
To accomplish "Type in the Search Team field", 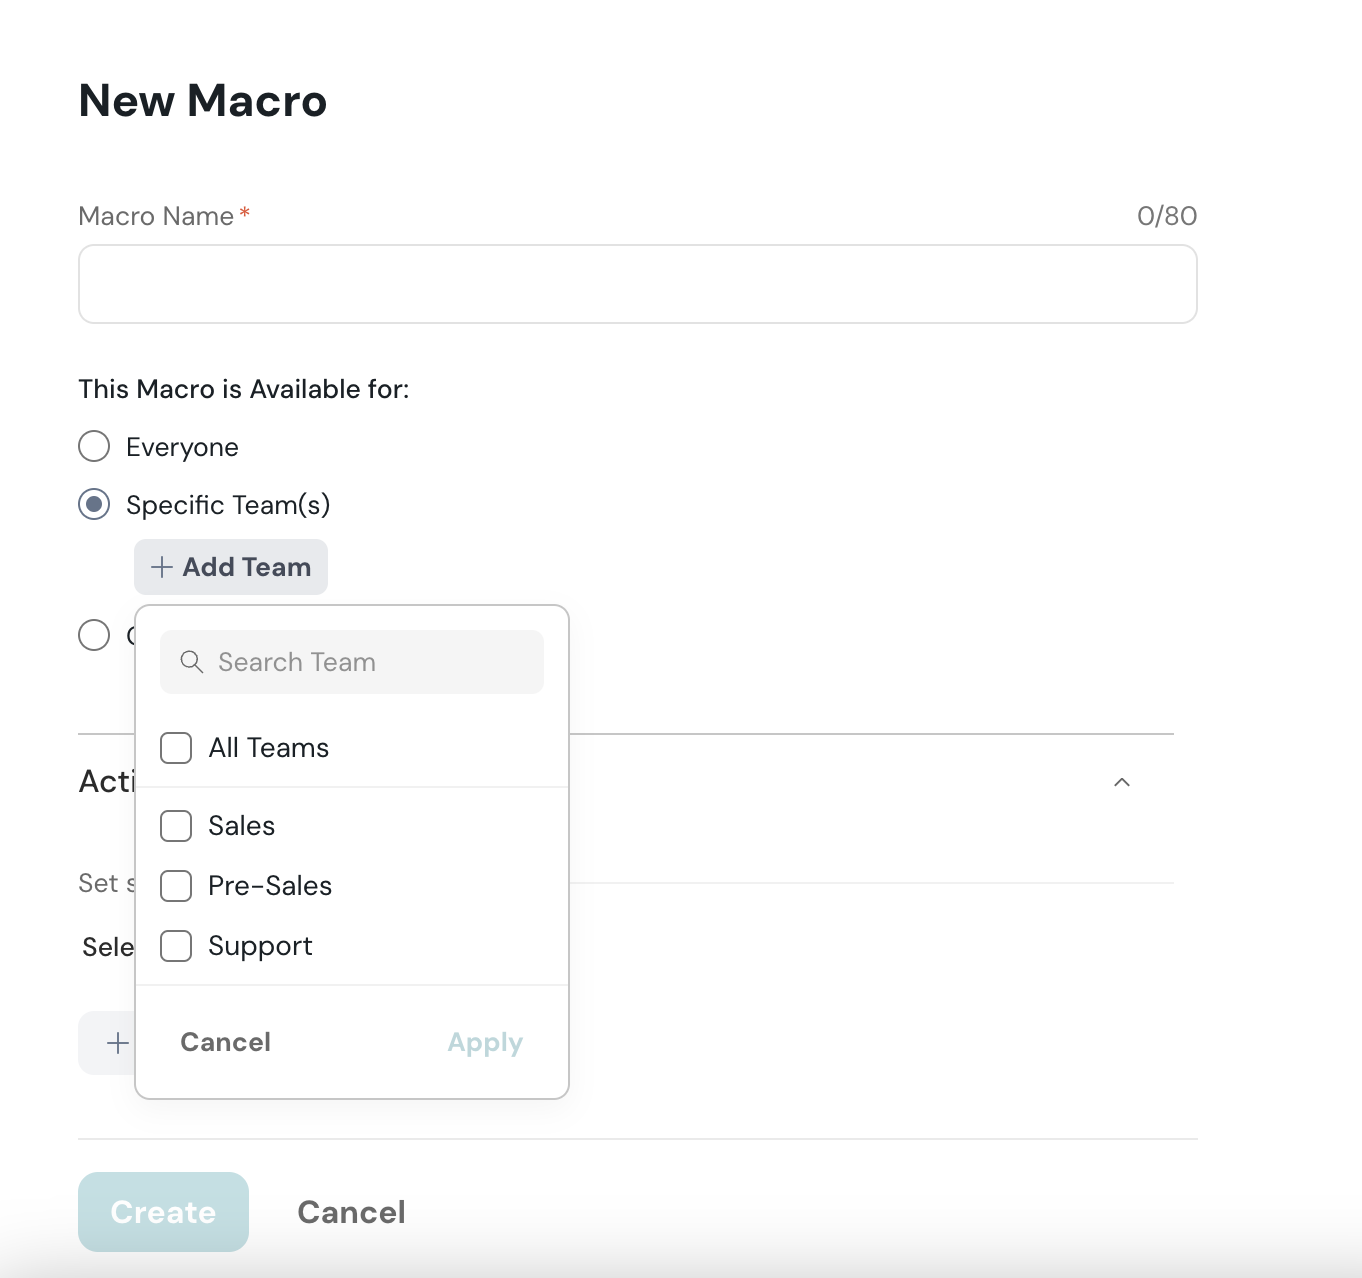I will tap(370, 662).
